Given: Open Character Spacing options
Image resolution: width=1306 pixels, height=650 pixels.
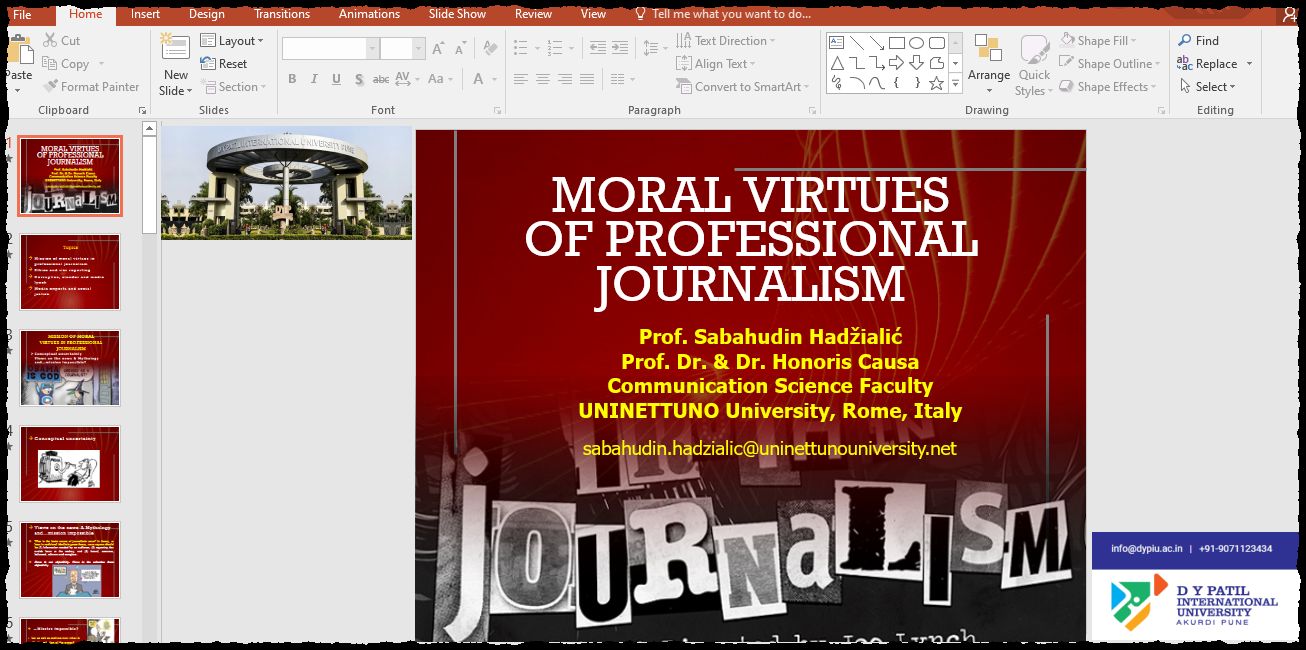Looking at the screenshot, I should pyautogui.click(x=406, y=79).
